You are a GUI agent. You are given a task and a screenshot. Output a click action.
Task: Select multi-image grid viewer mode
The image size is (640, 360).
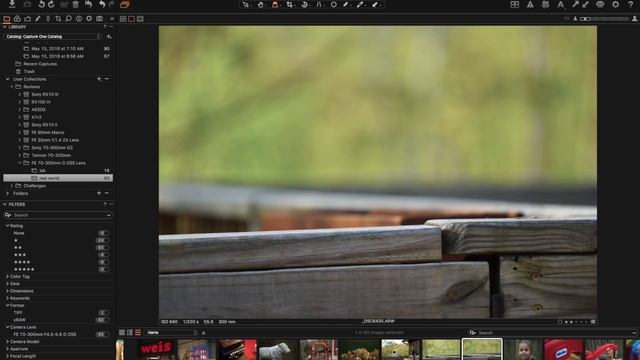pos(123,19)
